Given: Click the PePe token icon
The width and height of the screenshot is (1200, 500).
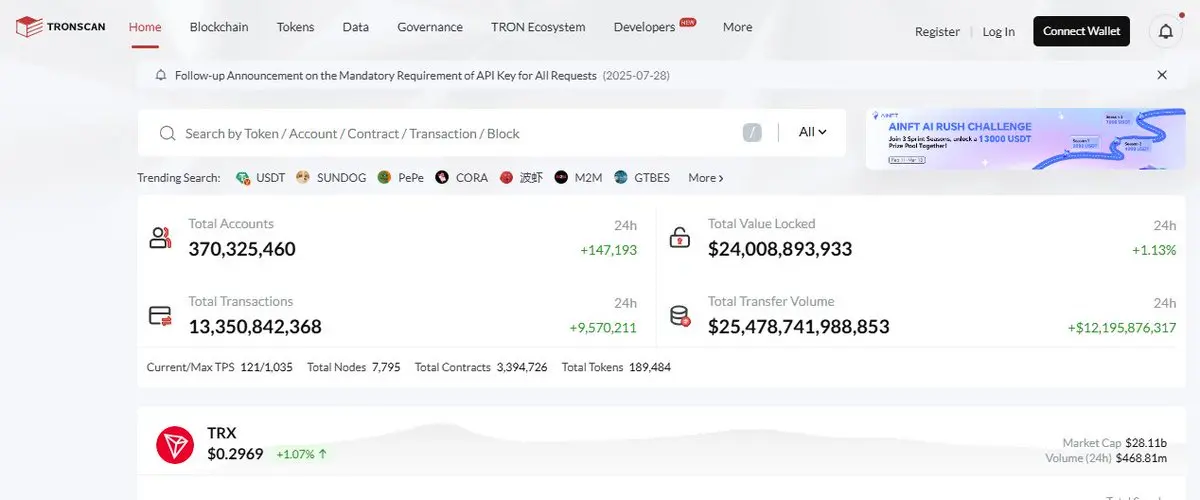Looking at the screenshot, I should [x=385, y=178].
